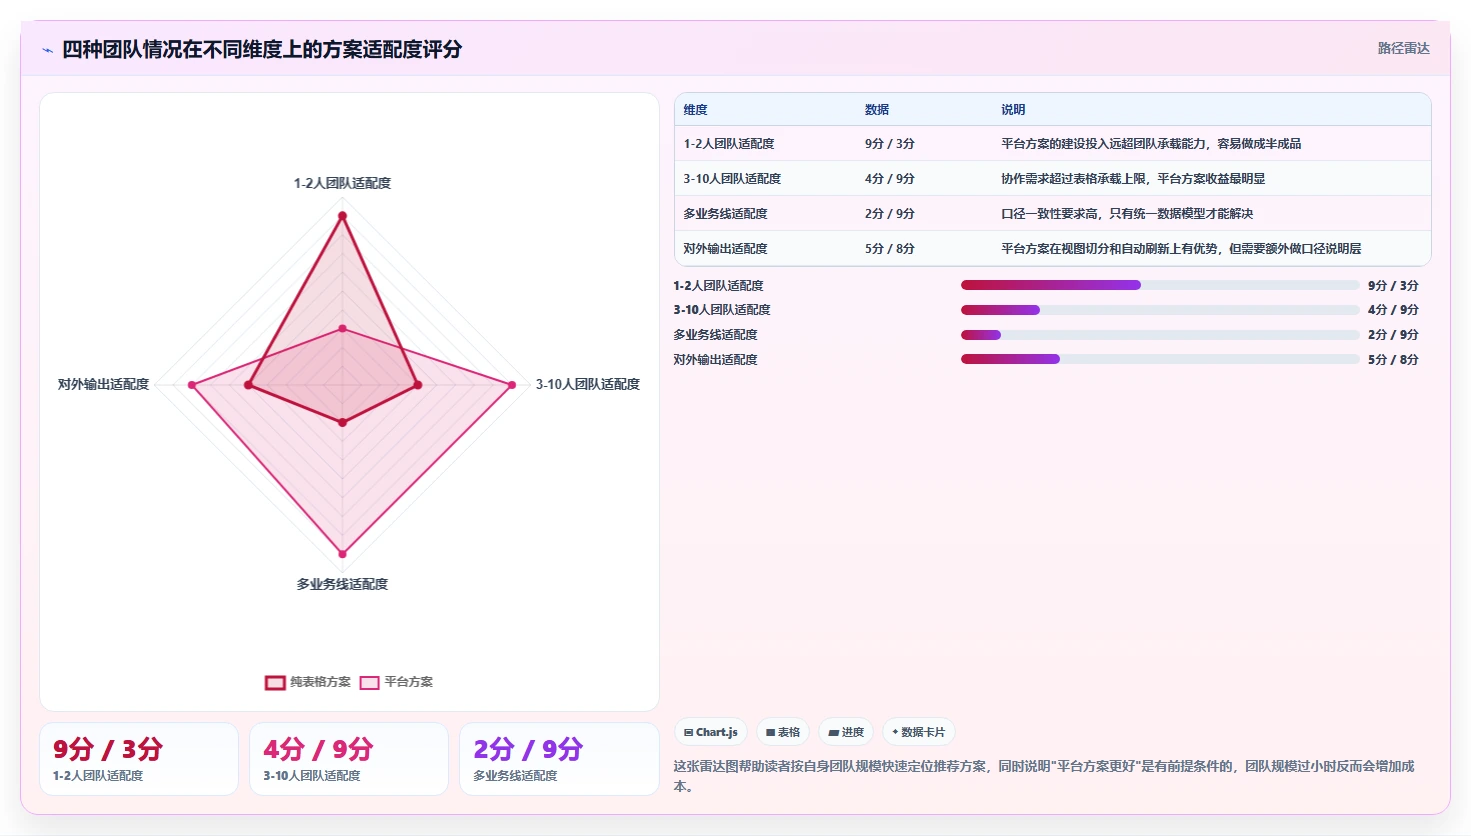The image size is (1471, 836).
Task: Click table cell 9分 / 3分
Action: [890, 144]
